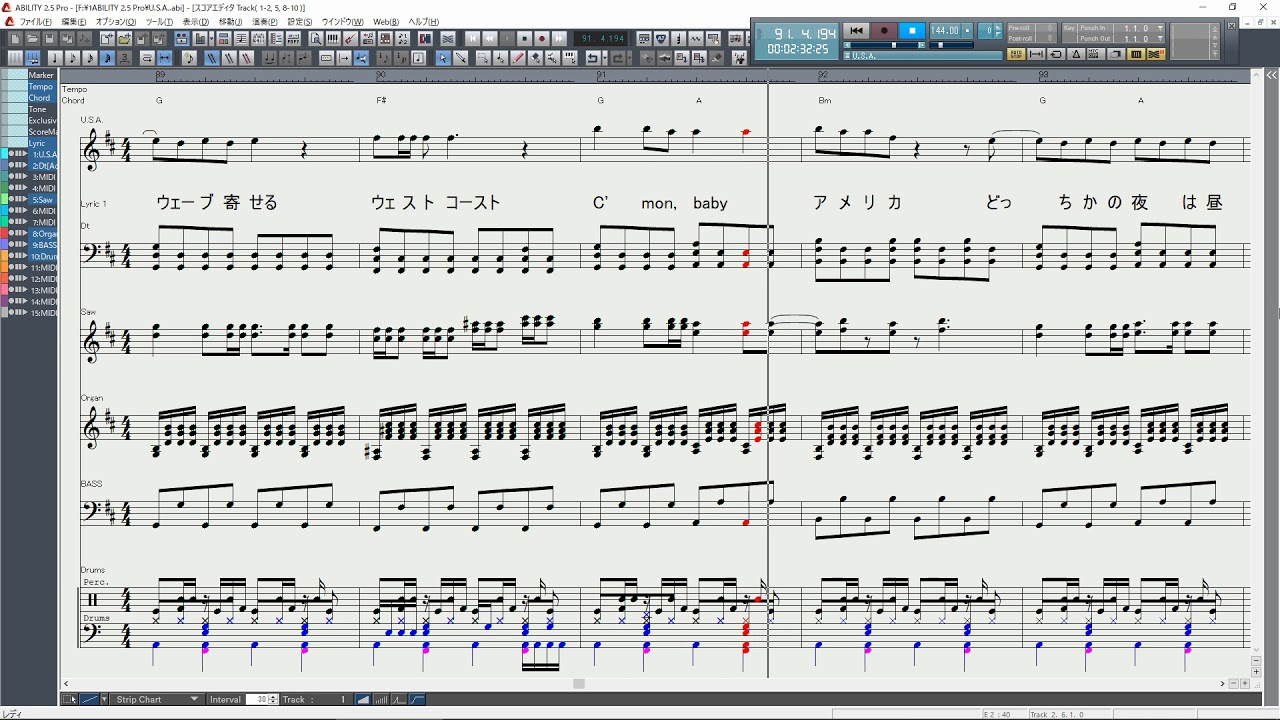Open the redo history dropdown arrow
Screen dimensions: 1280x720
tap(631, 58)
